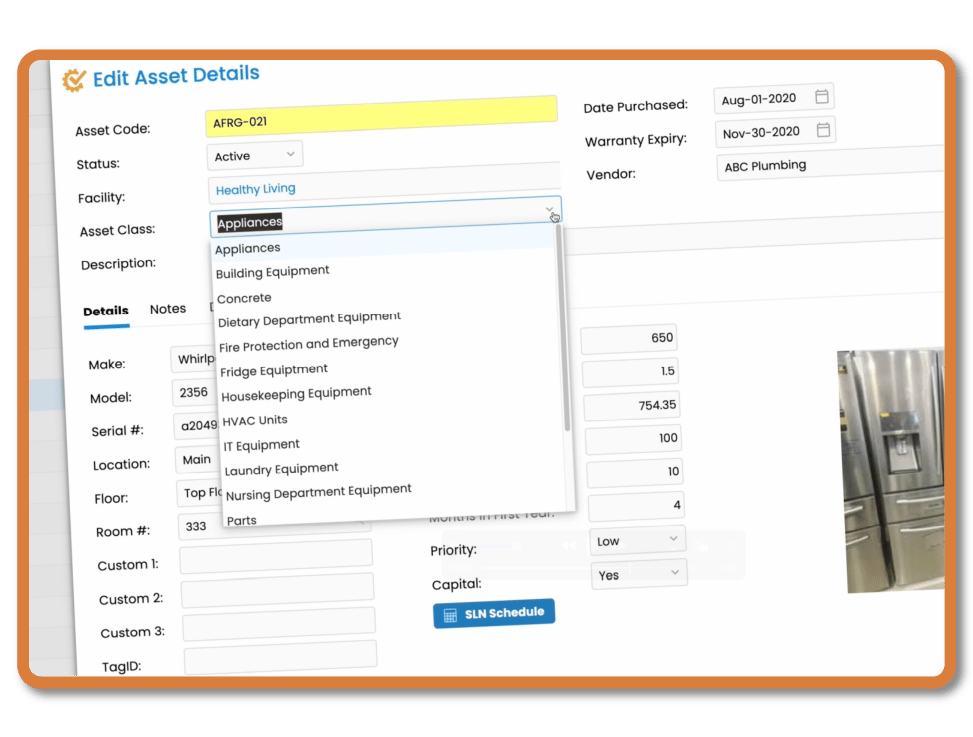Open the Priority dropdown showing Low

coord(637,540)
